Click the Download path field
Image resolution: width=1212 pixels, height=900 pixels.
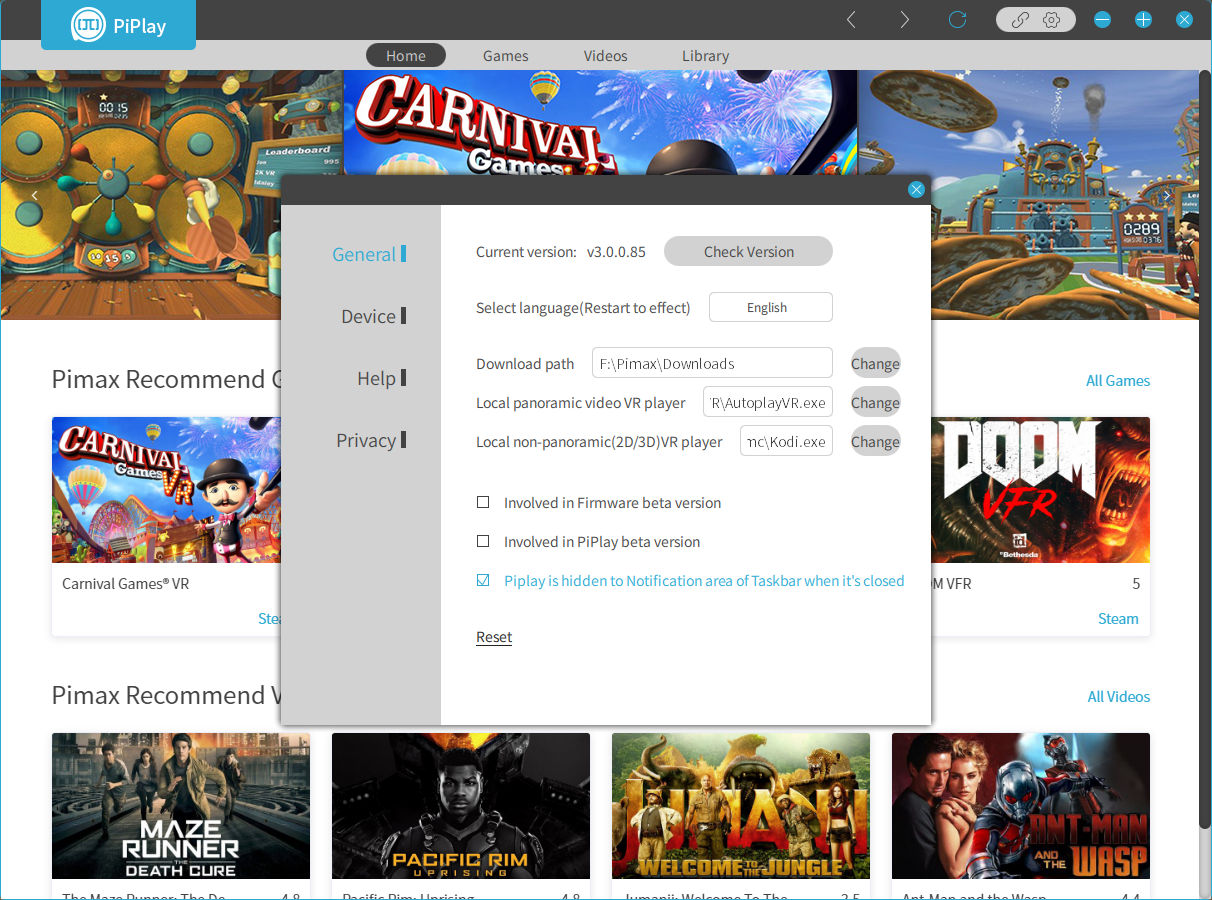tap(712, 364)
